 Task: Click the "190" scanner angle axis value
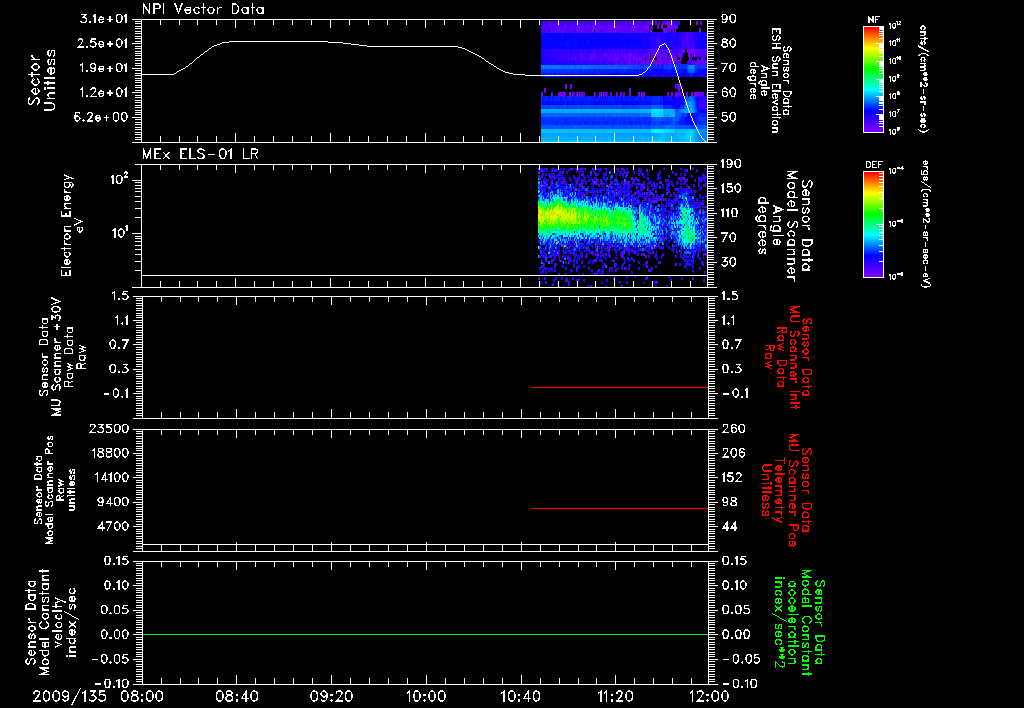coord(732,164)
